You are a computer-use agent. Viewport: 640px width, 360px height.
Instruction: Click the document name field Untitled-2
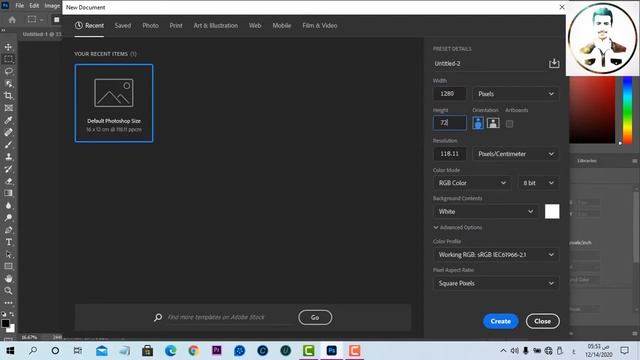click(489, 64)
